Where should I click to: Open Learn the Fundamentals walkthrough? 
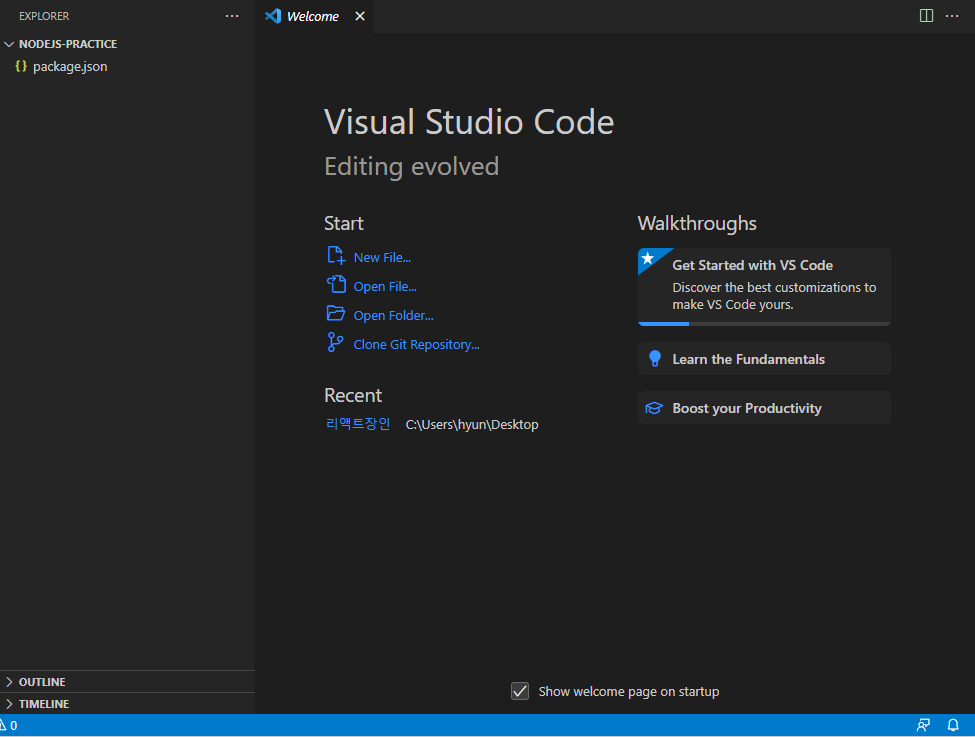pyautogui.click(x=764, y=359)
